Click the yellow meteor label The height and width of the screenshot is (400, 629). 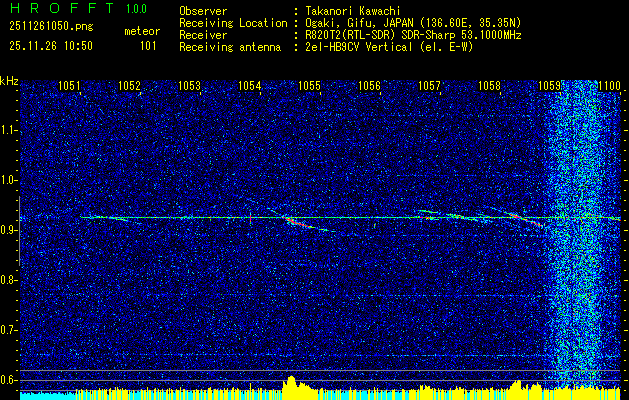(x=142, y=31)
